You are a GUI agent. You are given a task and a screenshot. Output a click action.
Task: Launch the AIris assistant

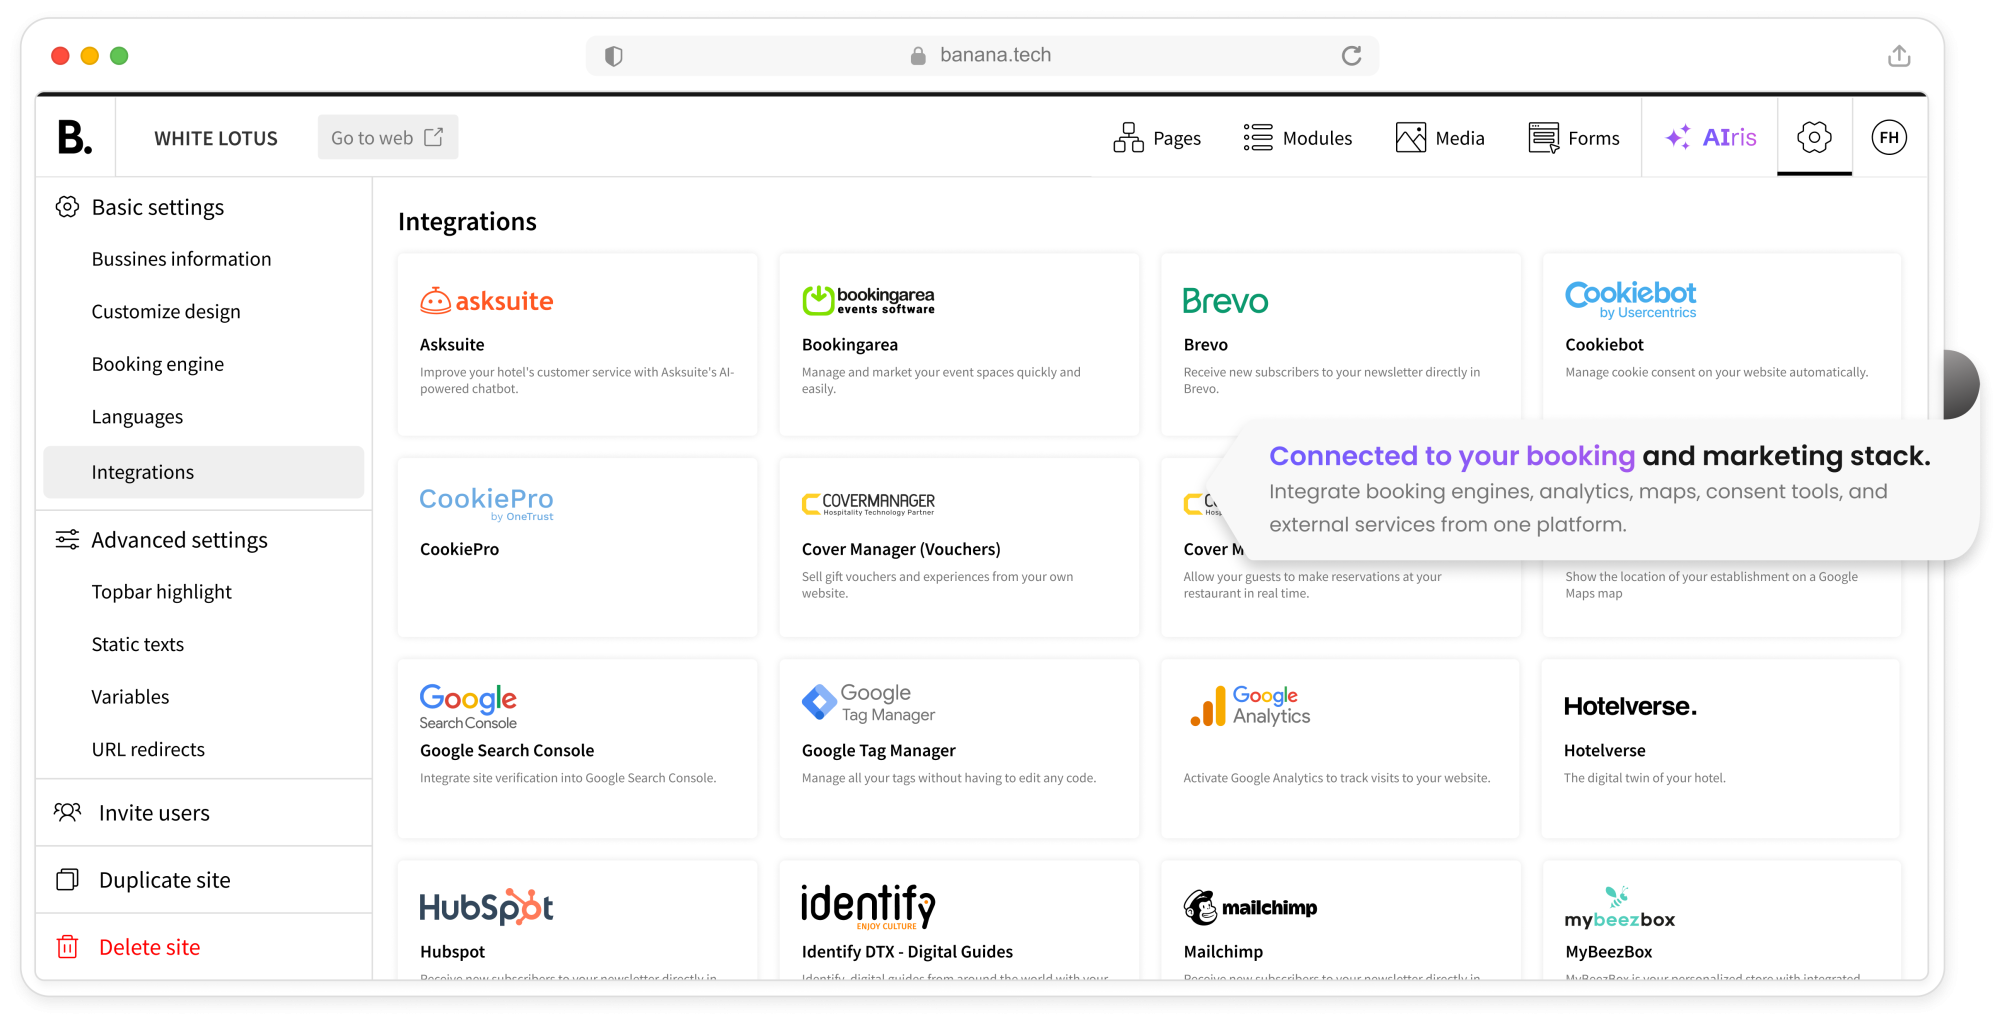1710,138
